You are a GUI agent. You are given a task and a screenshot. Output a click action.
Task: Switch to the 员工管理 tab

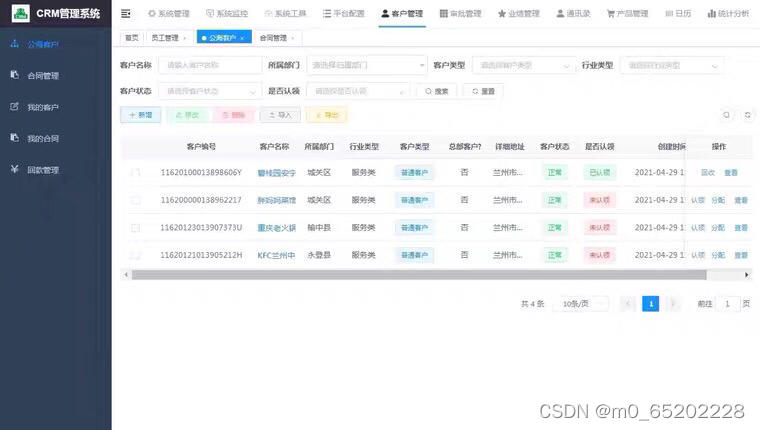tap(165, 38)
